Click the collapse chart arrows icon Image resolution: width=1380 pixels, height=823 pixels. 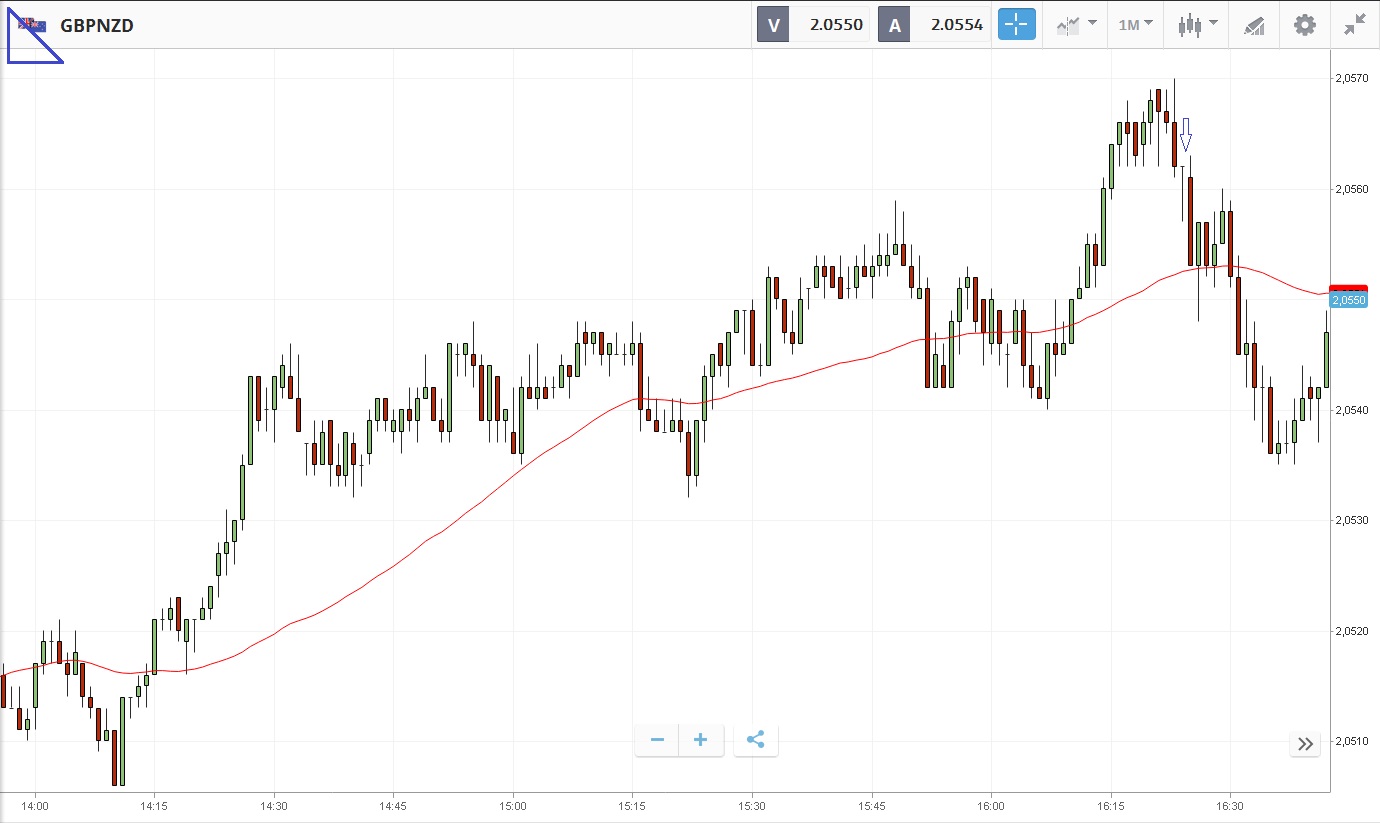(1355, 25)
